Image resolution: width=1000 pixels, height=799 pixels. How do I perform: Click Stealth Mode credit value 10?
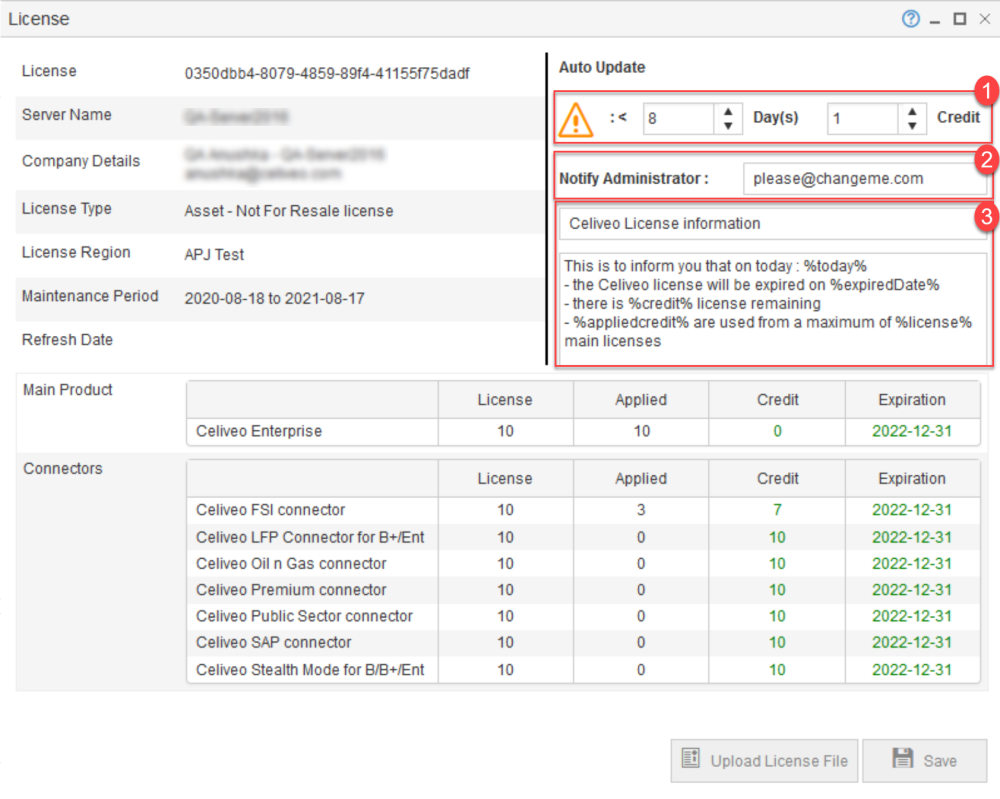777,670
